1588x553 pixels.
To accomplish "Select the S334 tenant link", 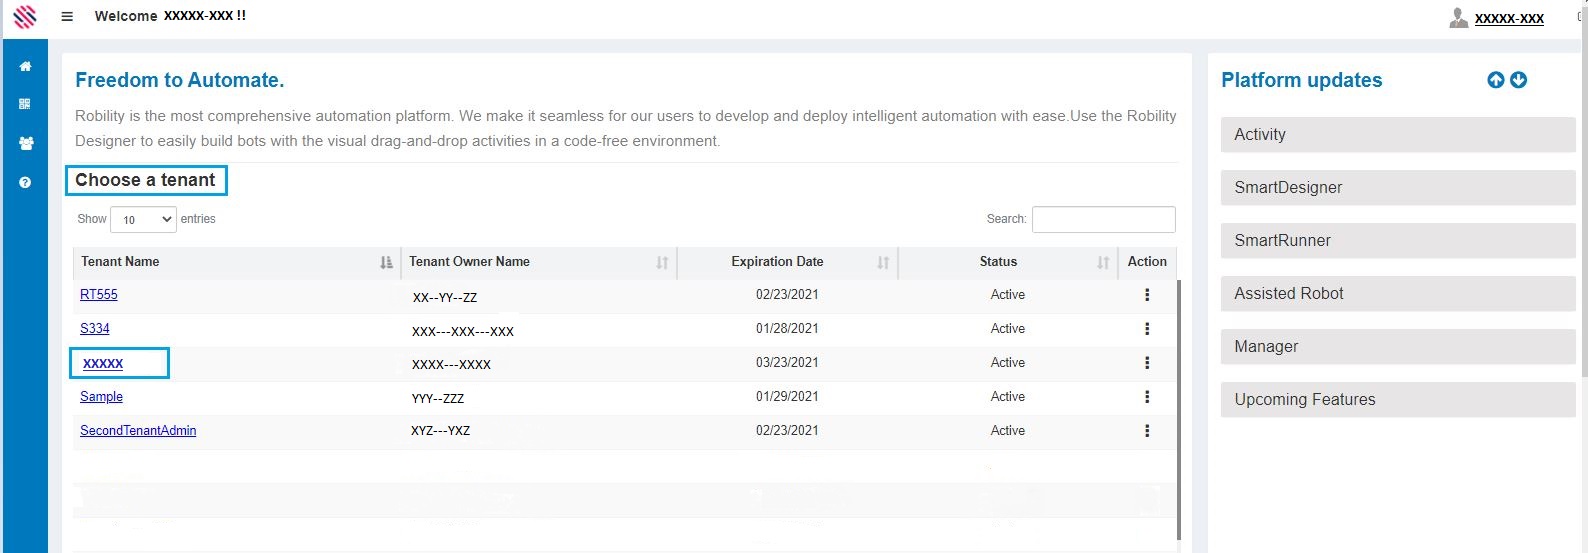I will click(95, 329).
